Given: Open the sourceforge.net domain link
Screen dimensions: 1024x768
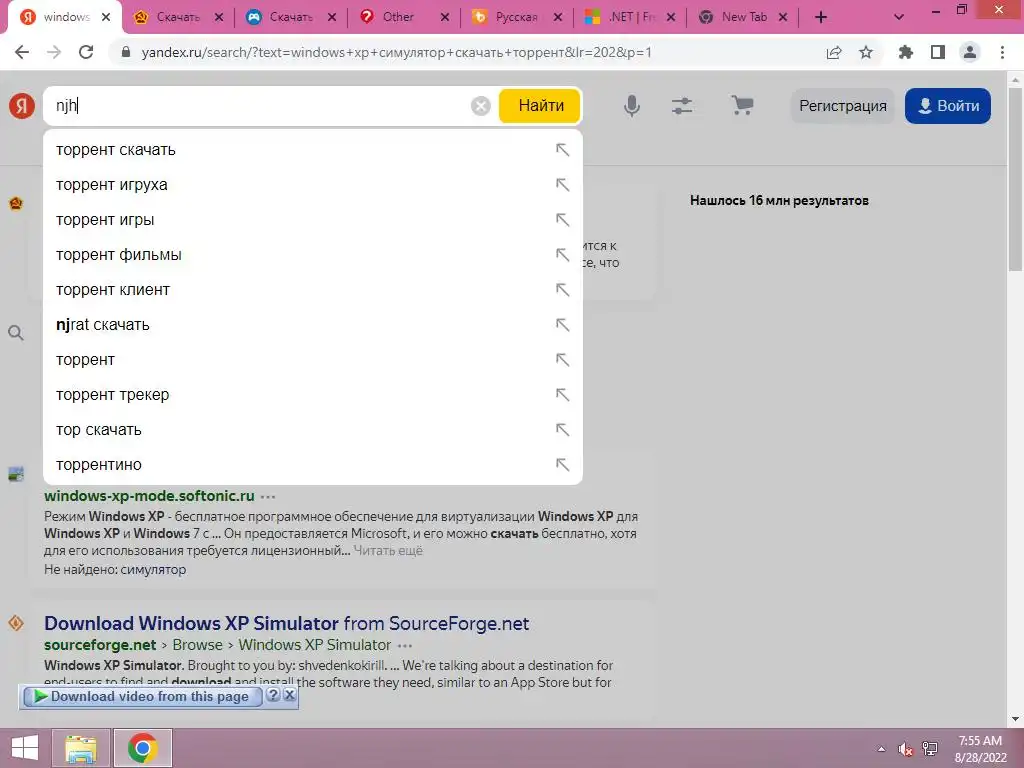Looking at the screenshot, I should click(100, 645).
